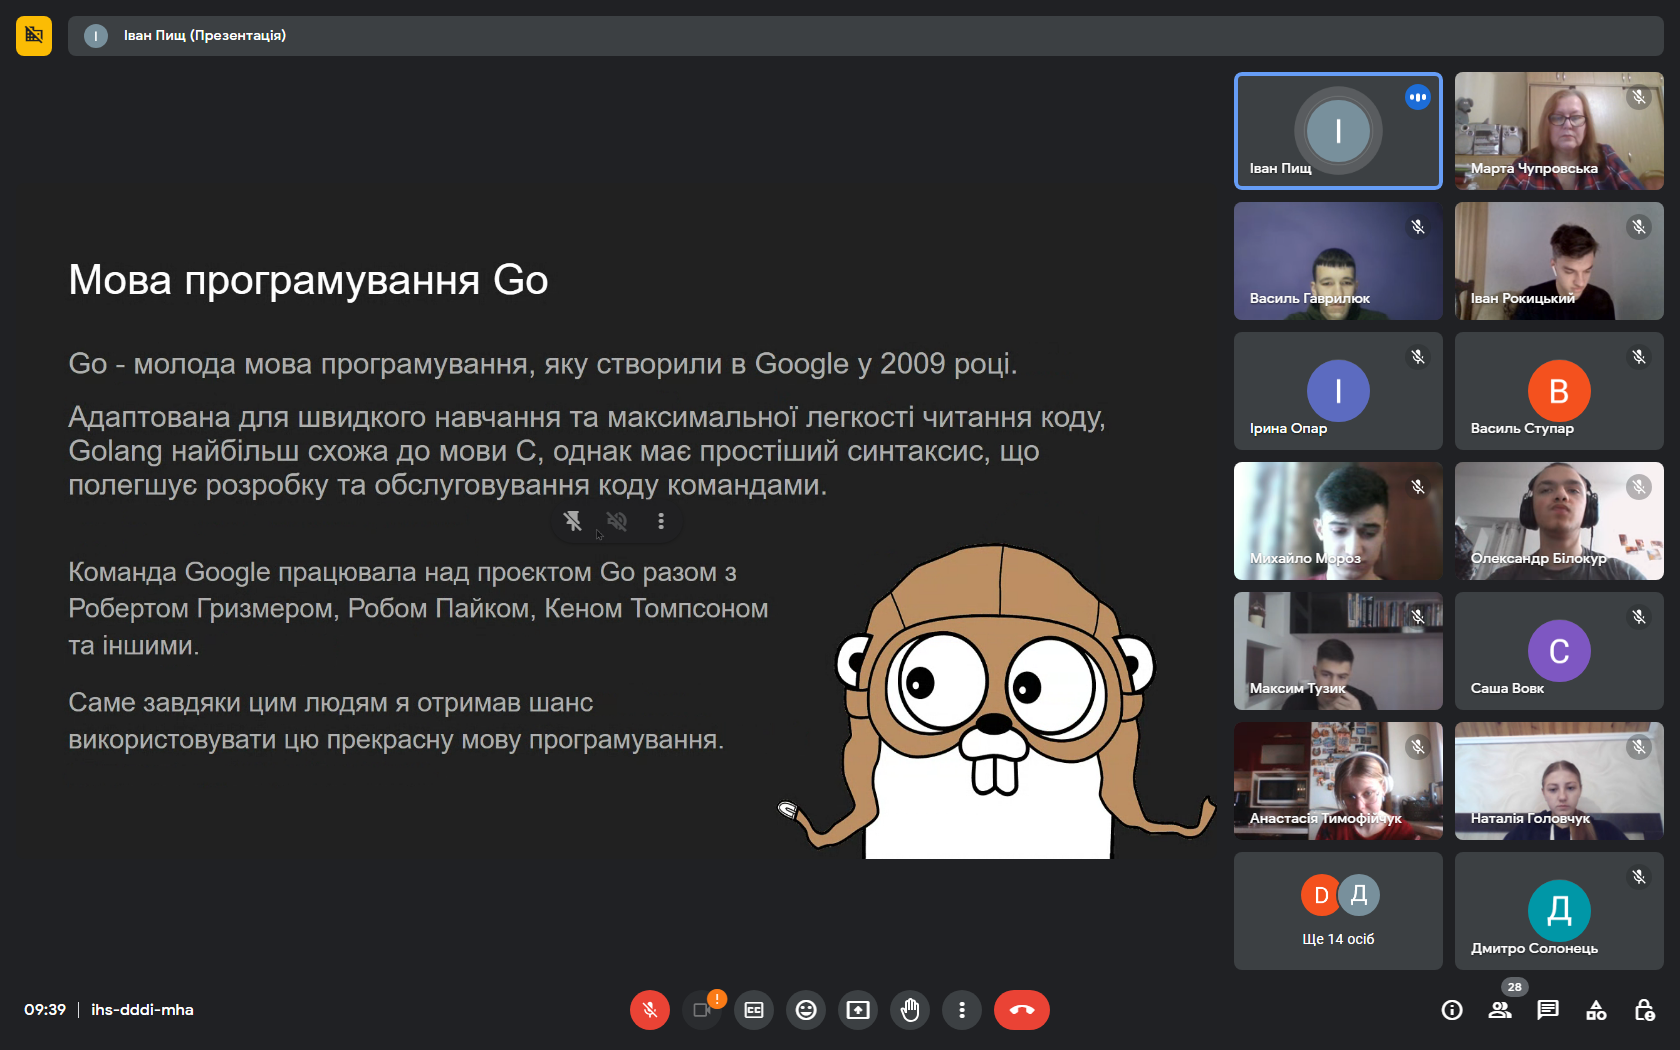Expand the 'Ще 14 осіб' tile
1680x1050 pixels.
click(x=1338, y=911)
